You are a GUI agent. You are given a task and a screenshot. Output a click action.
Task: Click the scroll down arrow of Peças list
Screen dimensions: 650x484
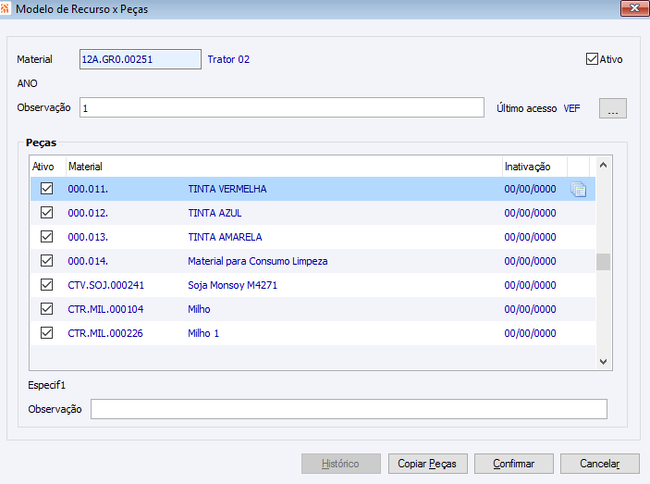click(603, 362)
